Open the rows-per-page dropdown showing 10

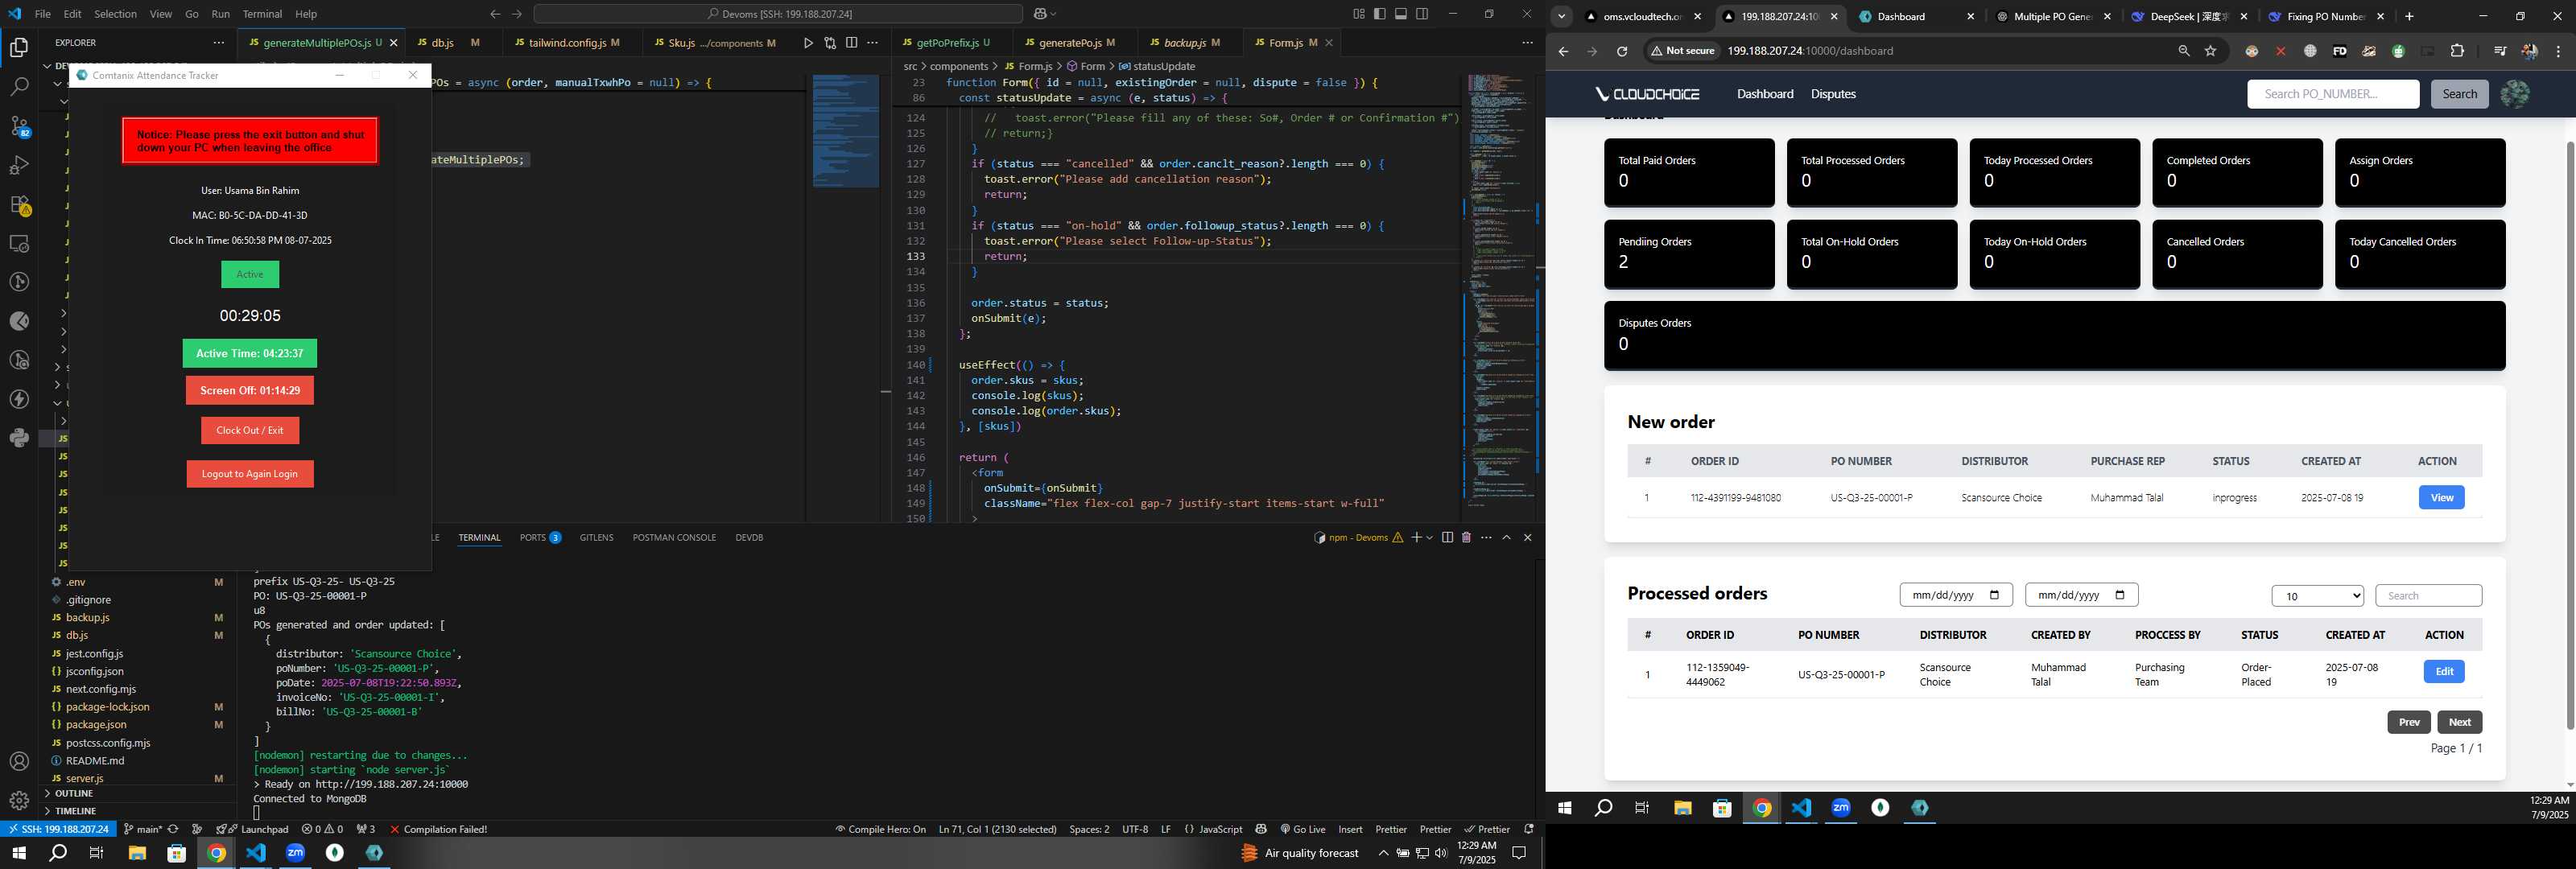pos(2317,596)
